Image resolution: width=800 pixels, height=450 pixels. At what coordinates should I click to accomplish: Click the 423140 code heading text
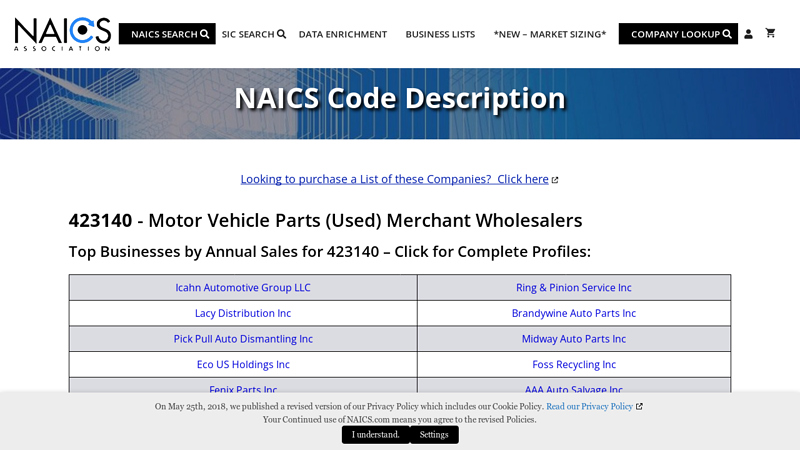(101, 220)
